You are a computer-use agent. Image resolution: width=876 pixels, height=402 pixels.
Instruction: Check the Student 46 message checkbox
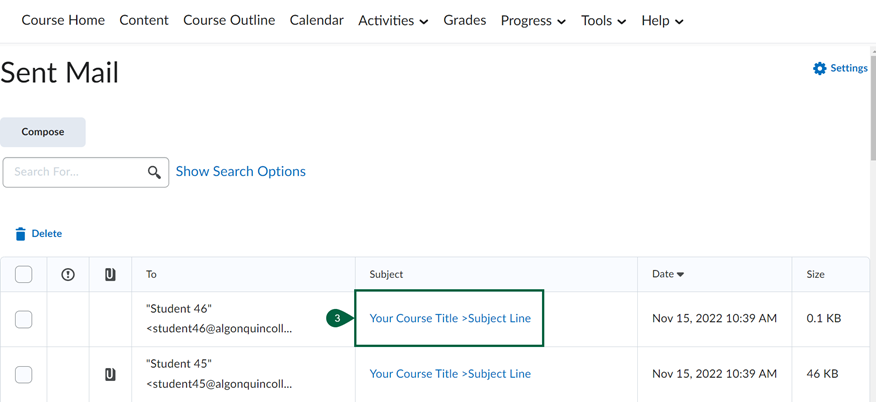(x=23, y=319)
